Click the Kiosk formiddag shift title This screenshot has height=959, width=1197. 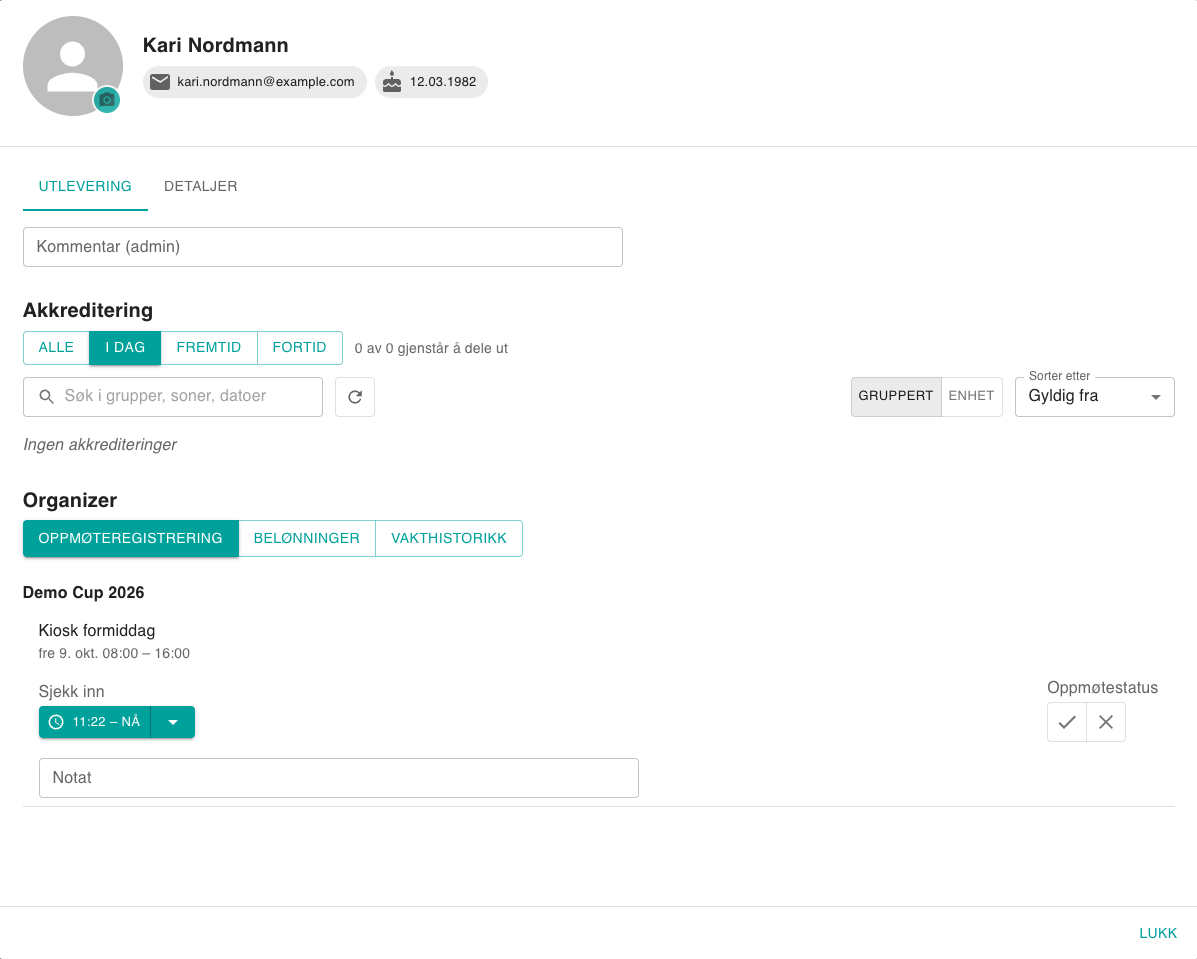click(97, 631)
